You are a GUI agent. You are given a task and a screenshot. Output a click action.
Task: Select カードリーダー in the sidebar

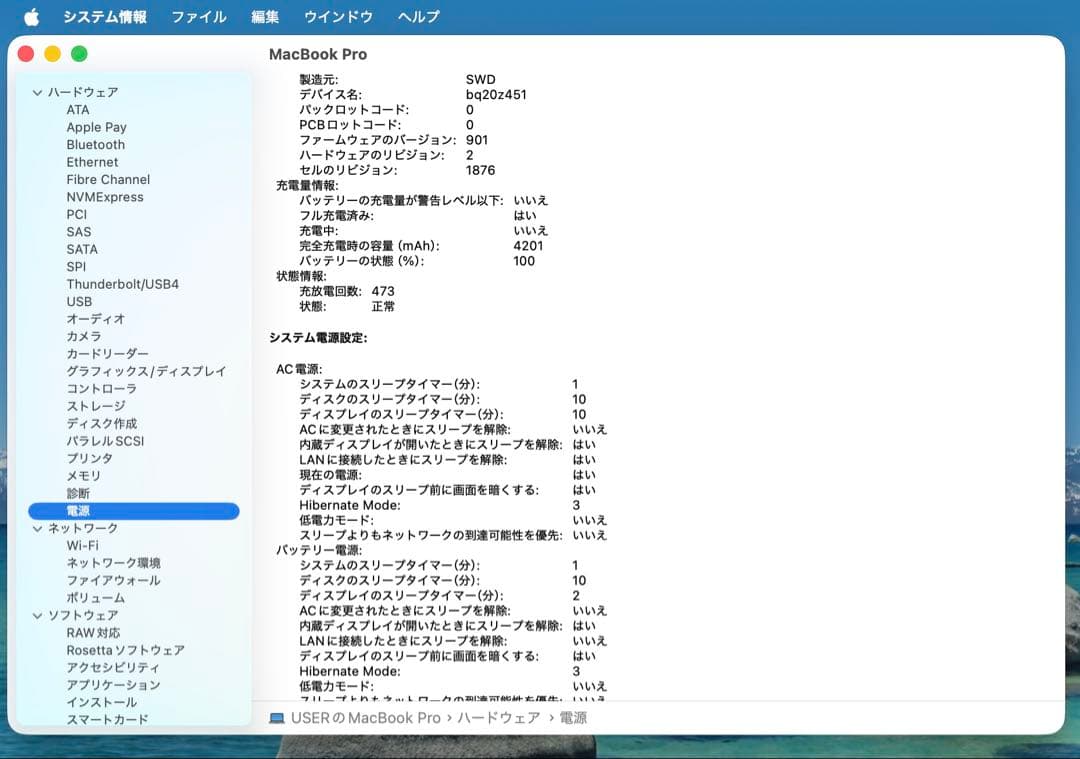107,354
